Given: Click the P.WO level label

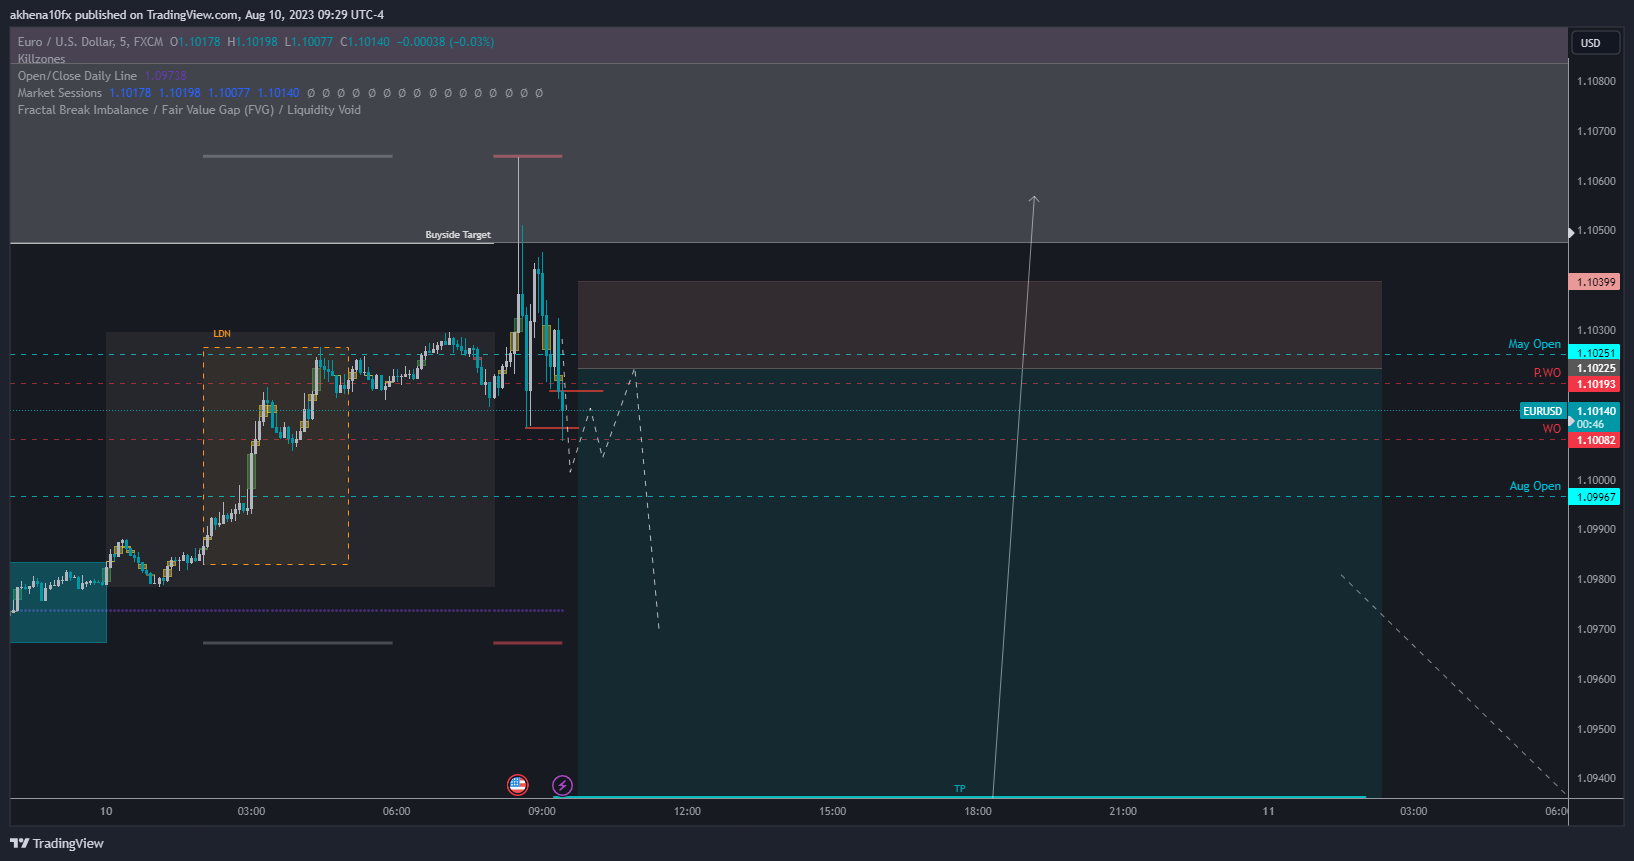Looking at the screenshot, I should click(x=1547, y=373).
